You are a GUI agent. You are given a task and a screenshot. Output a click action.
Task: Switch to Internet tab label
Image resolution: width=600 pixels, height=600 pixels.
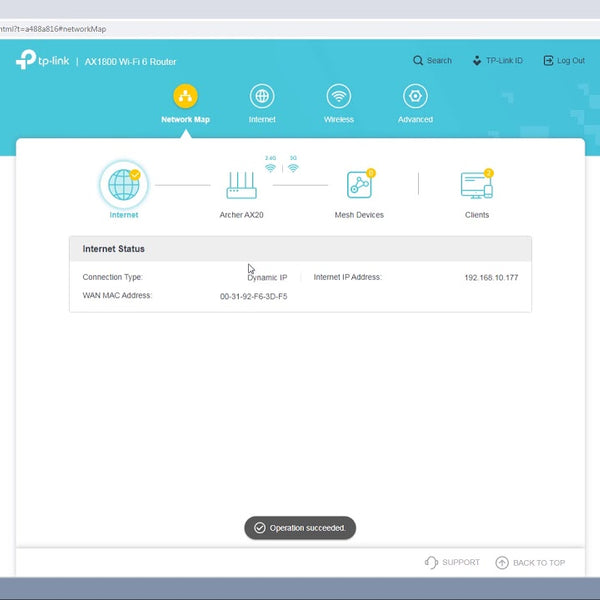tap(262, 119)
